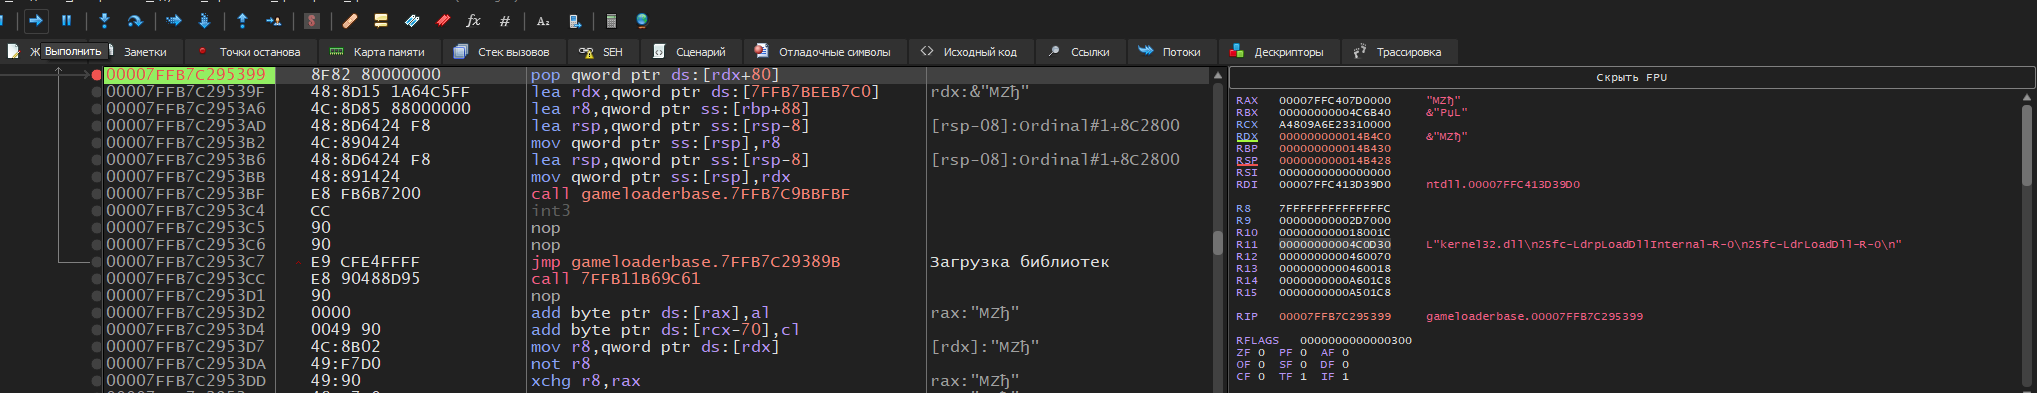Click the Pause toolbar icon

coord(67,20)
